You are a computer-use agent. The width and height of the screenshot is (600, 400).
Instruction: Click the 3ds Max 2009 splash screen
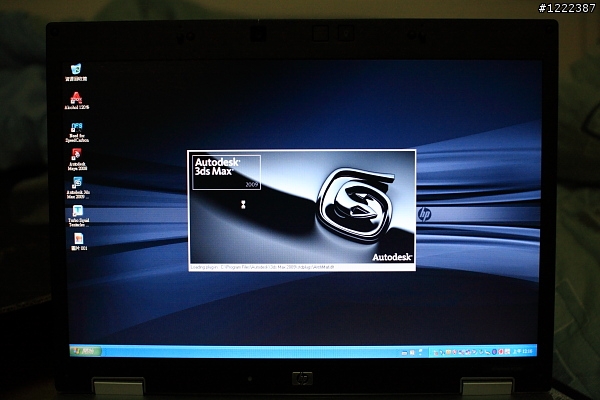[x=302, y=210]
